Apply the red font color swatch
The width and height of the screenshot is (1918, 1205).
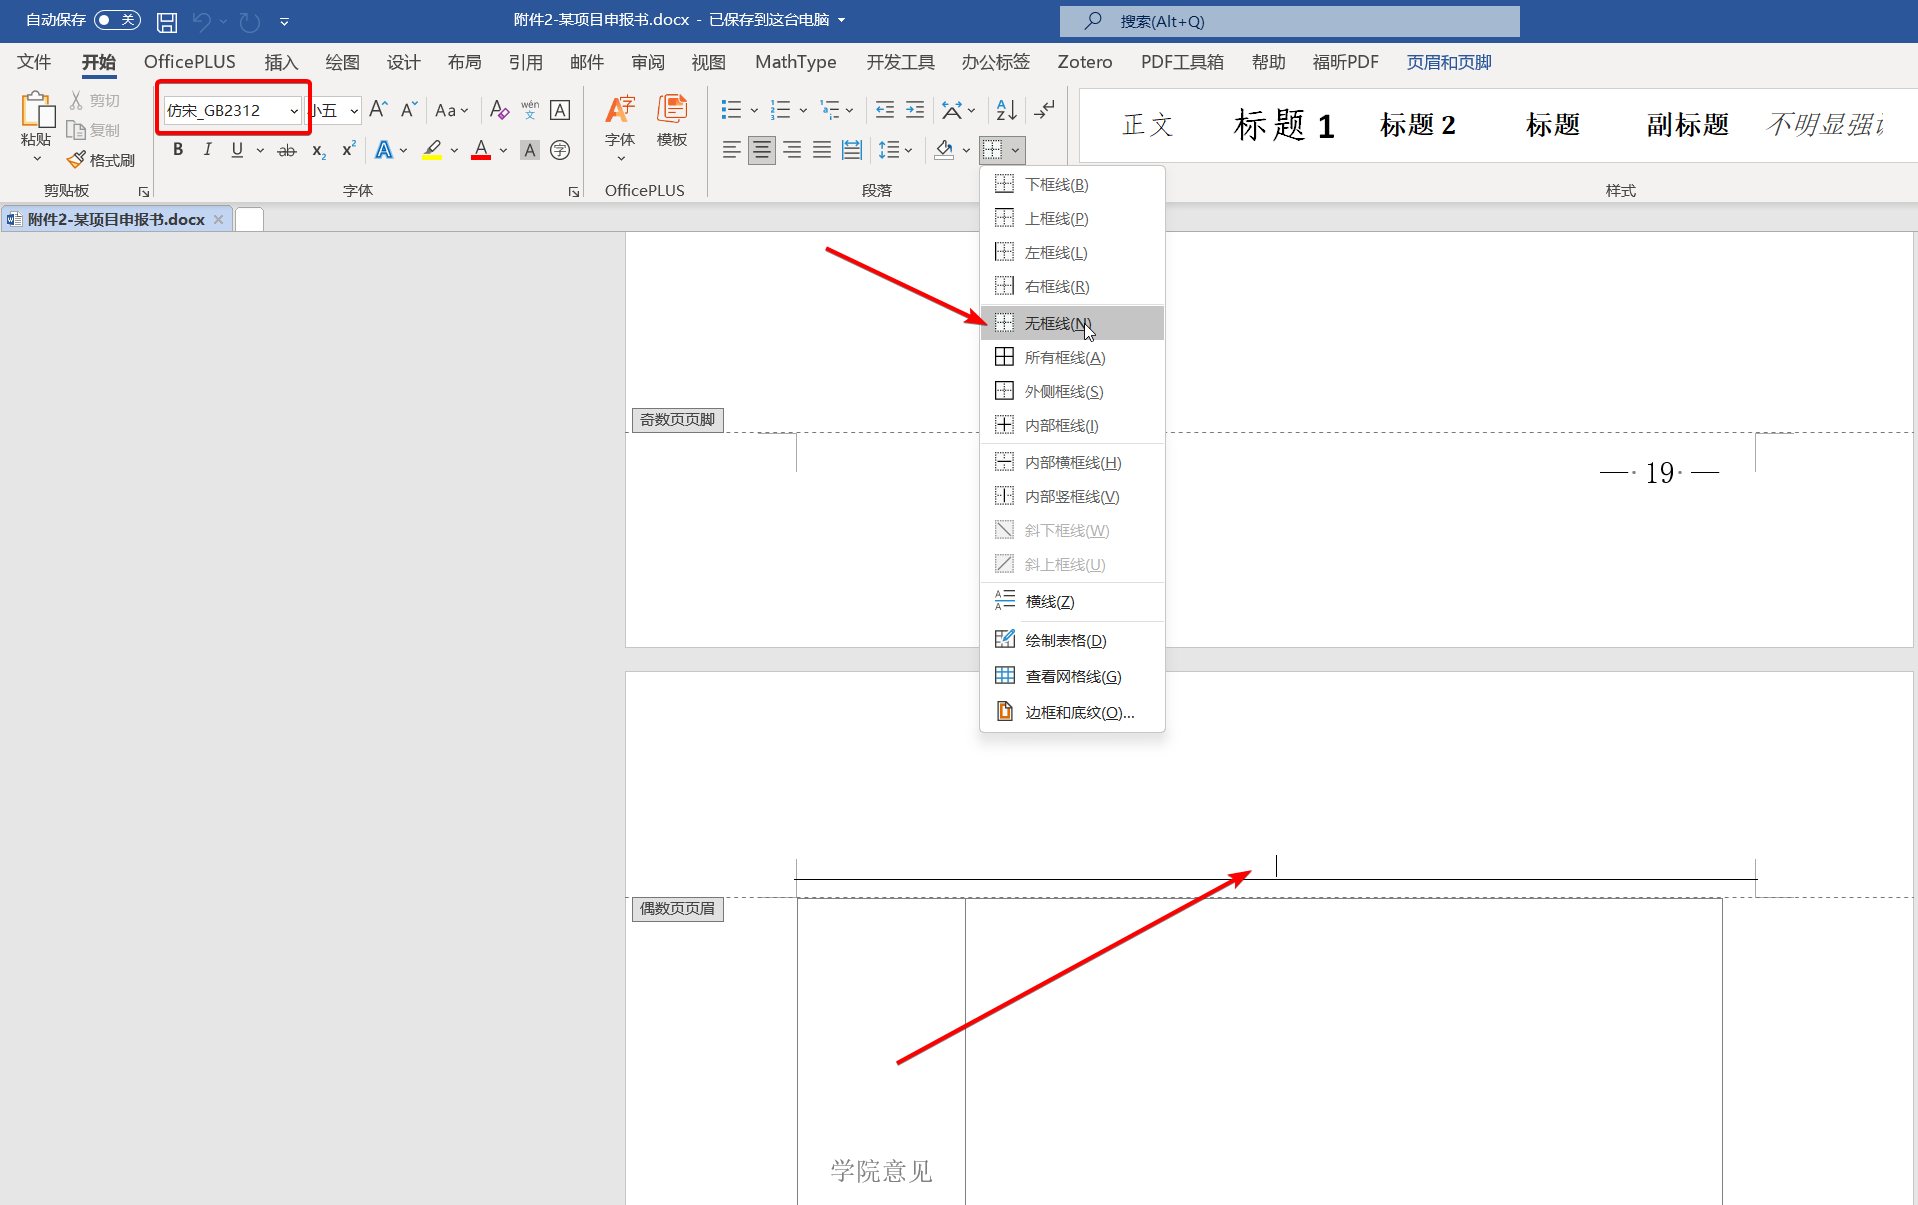[481, 150]
